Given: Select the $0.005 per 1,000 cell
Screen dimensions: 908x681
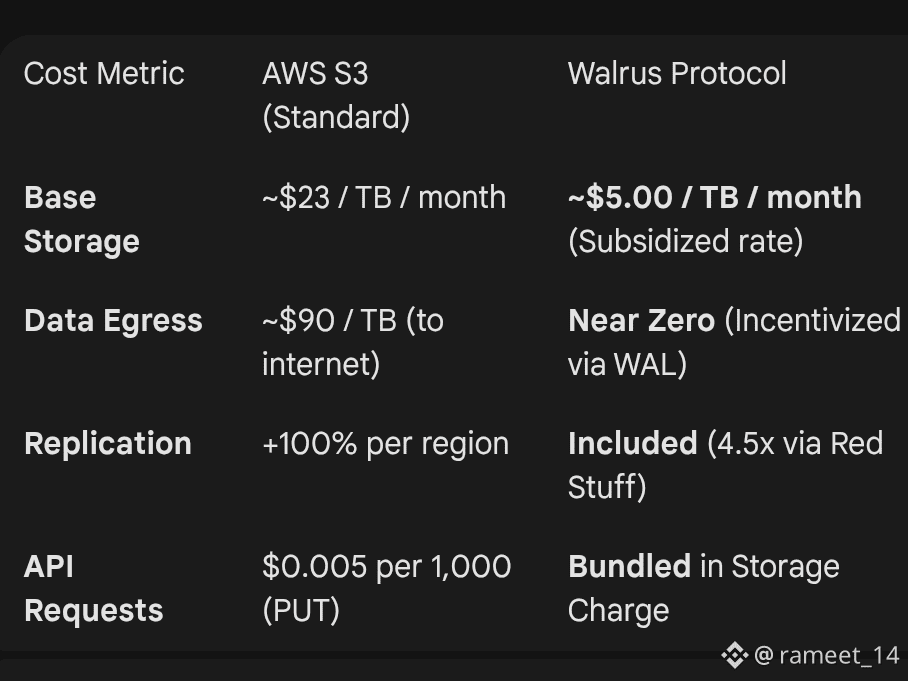Looking at the screenshot, I should click(x=386, y=567).
